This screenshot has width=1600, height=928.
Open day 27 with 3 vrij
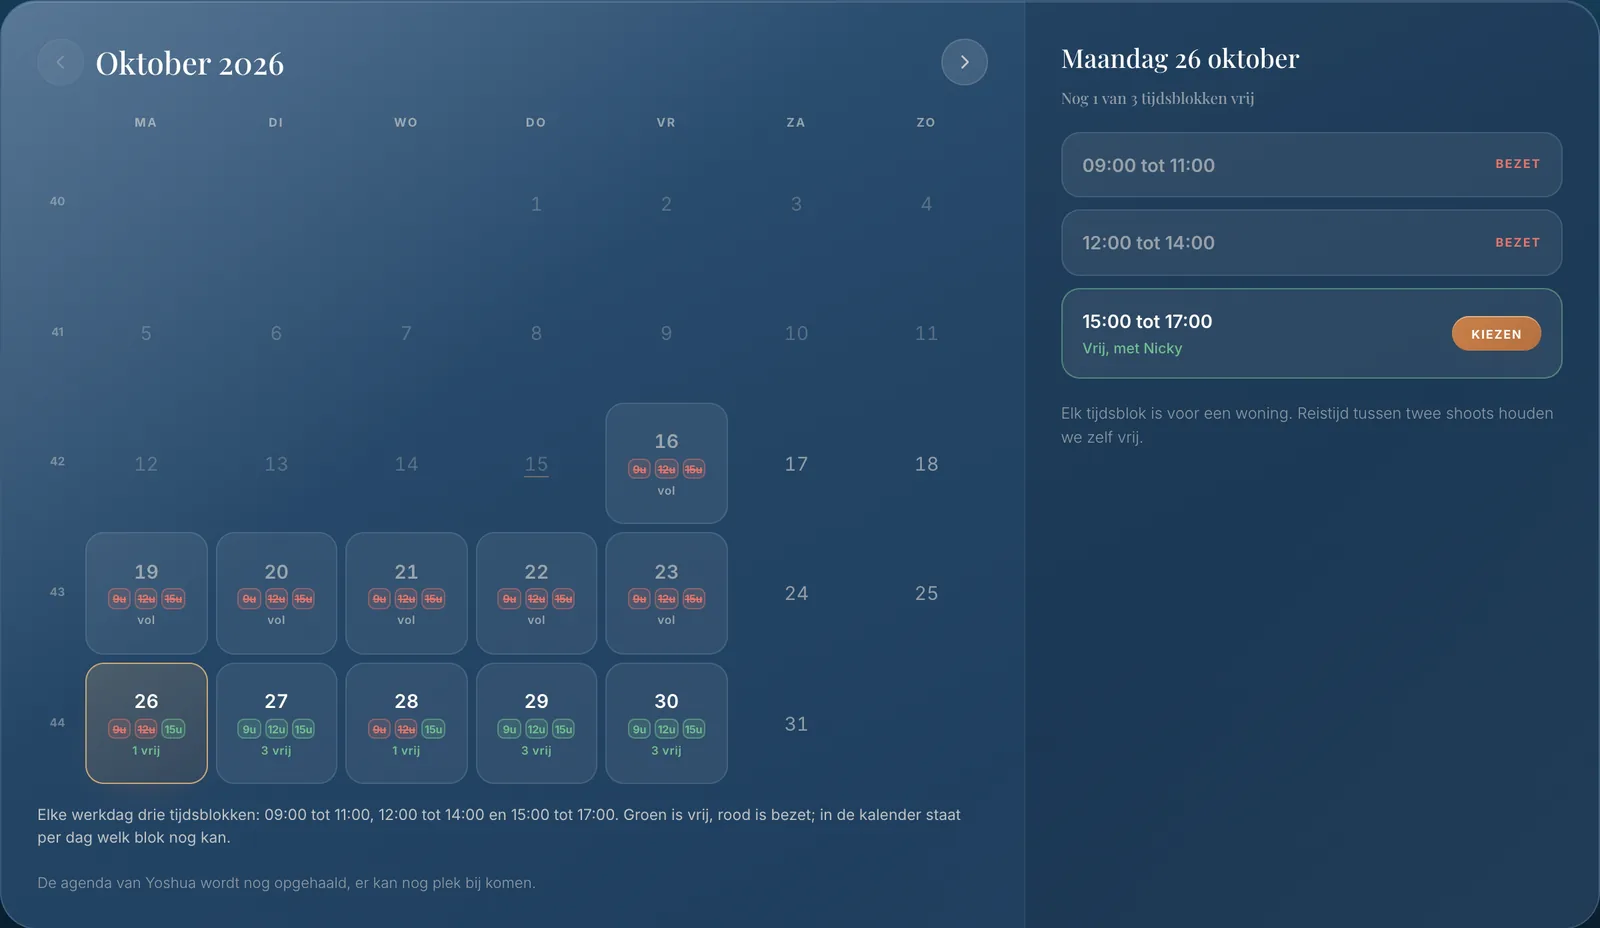(276, 723)
